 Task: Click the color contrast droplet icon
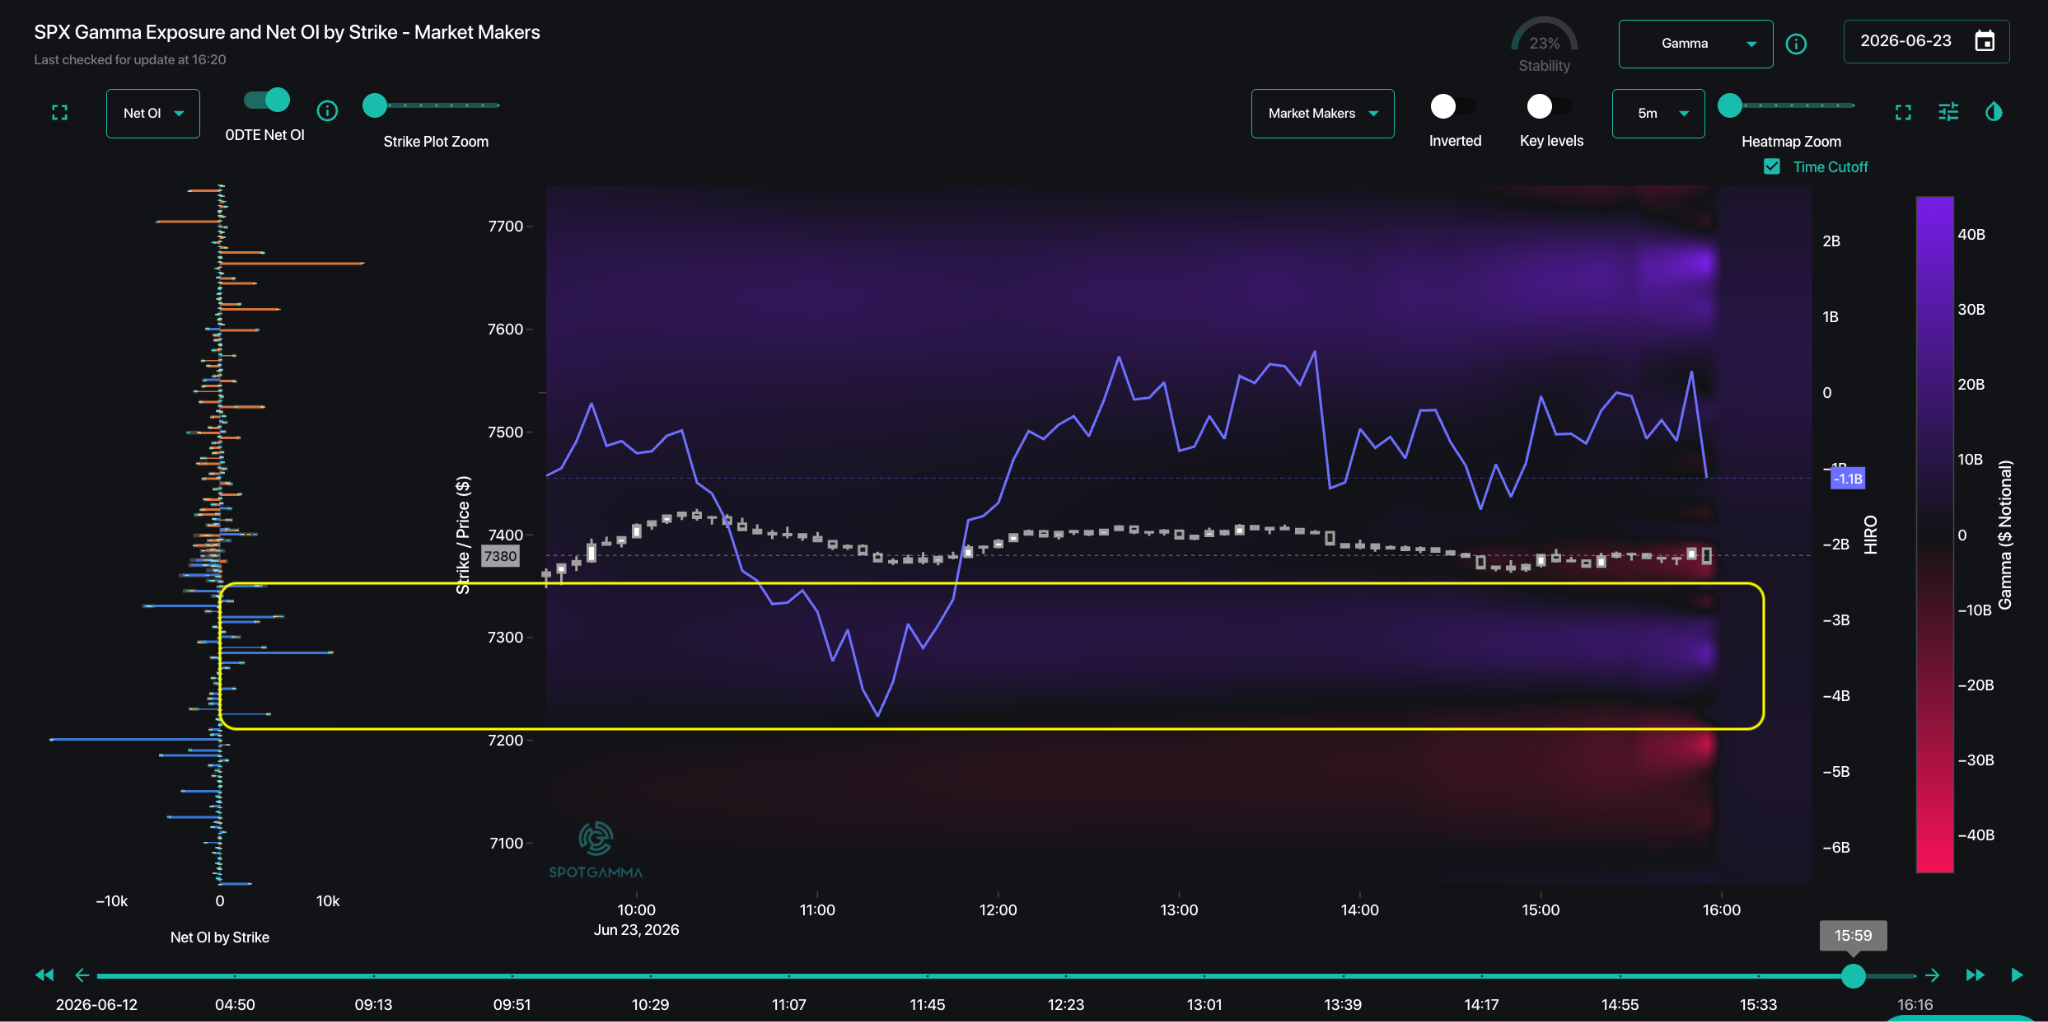(x=1994, y=112)
